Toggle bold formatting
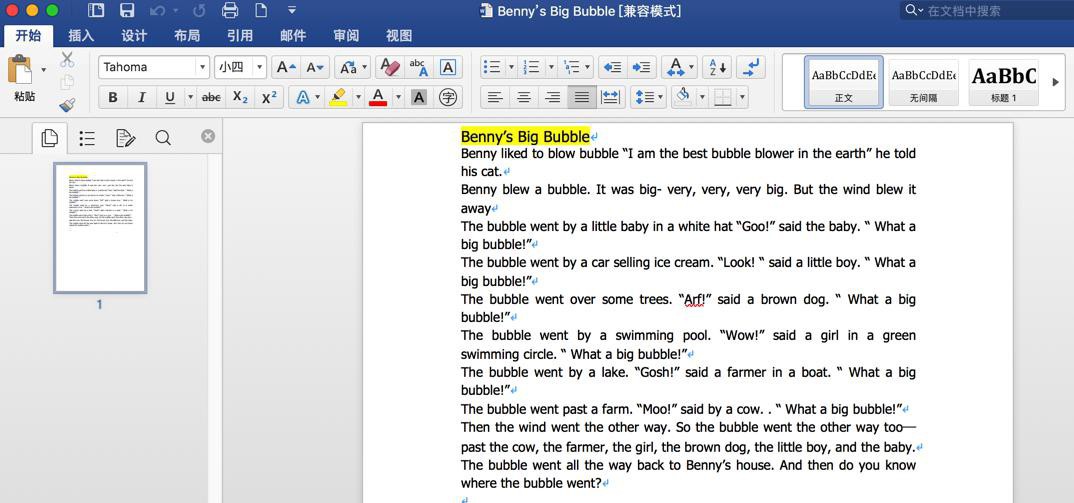The image size is (1074, 503). coord(113,97)
